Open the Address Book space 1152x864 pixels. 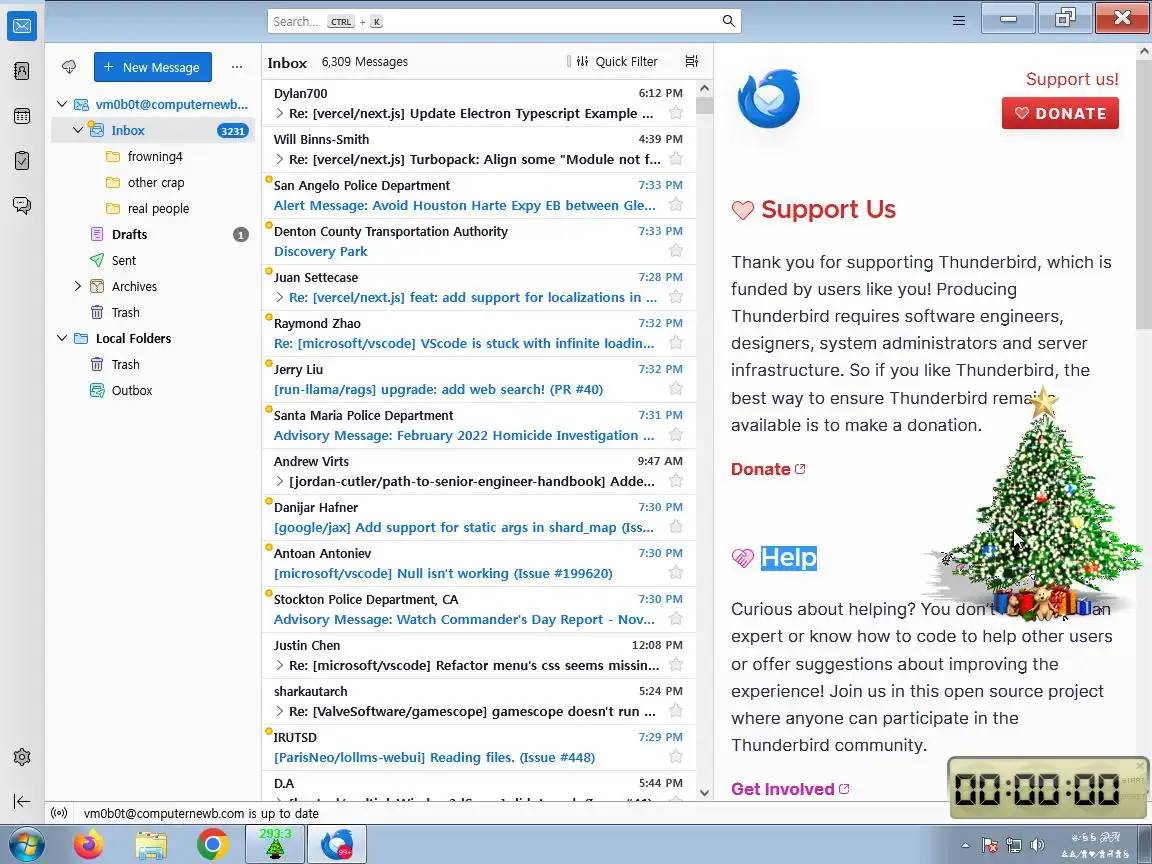tap(22, 71)
